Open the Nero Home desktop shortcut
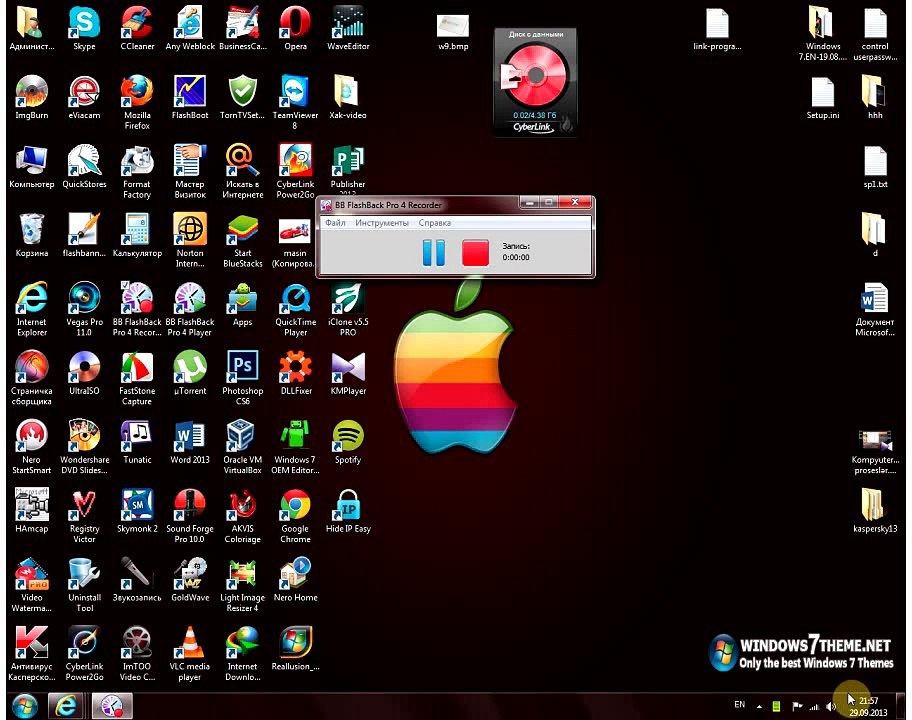 (295, 580)
